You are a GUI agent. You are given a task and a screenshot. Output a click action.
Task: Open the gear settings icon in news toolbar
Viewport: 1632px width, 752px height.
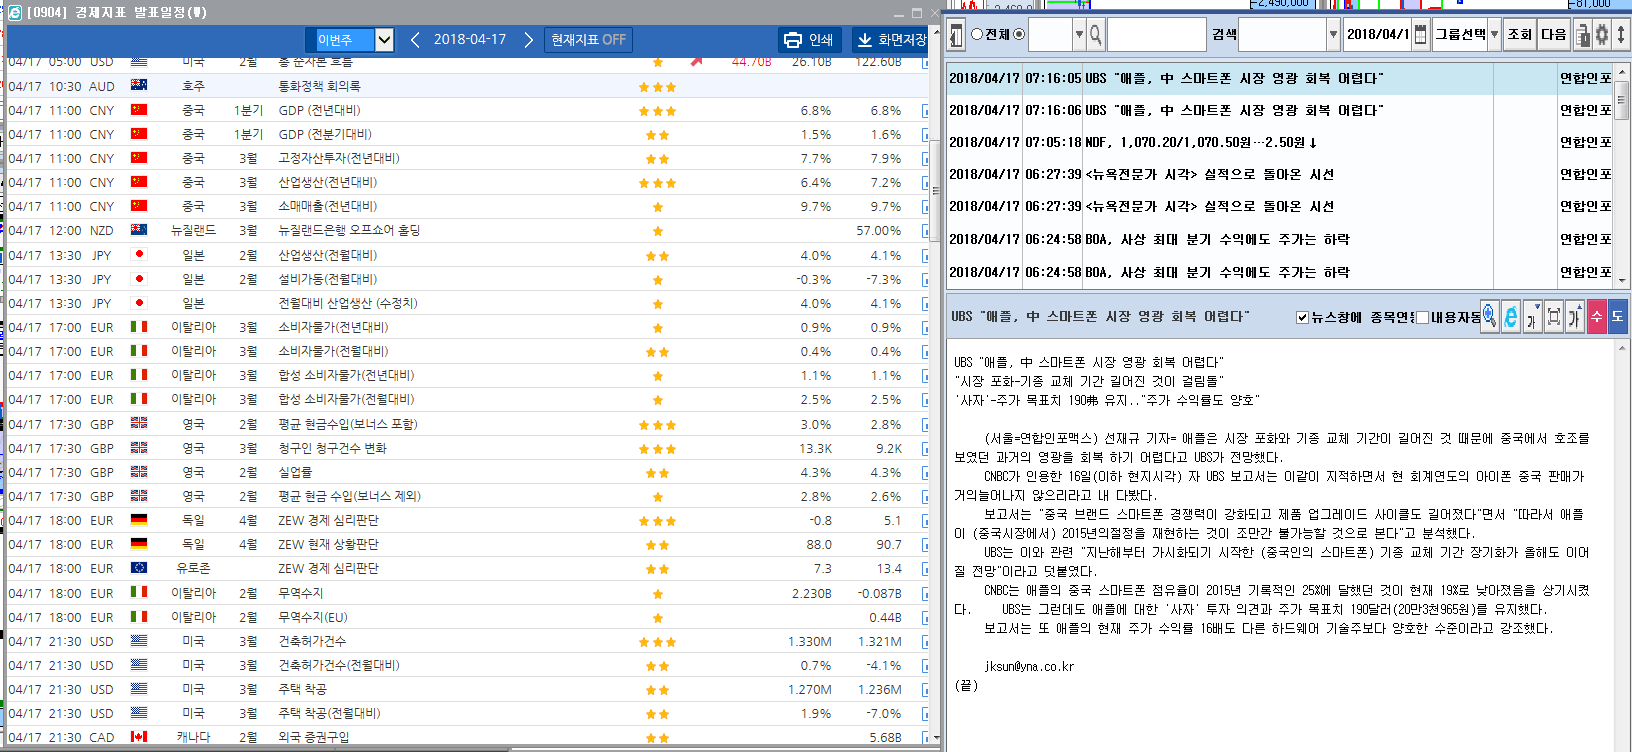[1602, 35]
